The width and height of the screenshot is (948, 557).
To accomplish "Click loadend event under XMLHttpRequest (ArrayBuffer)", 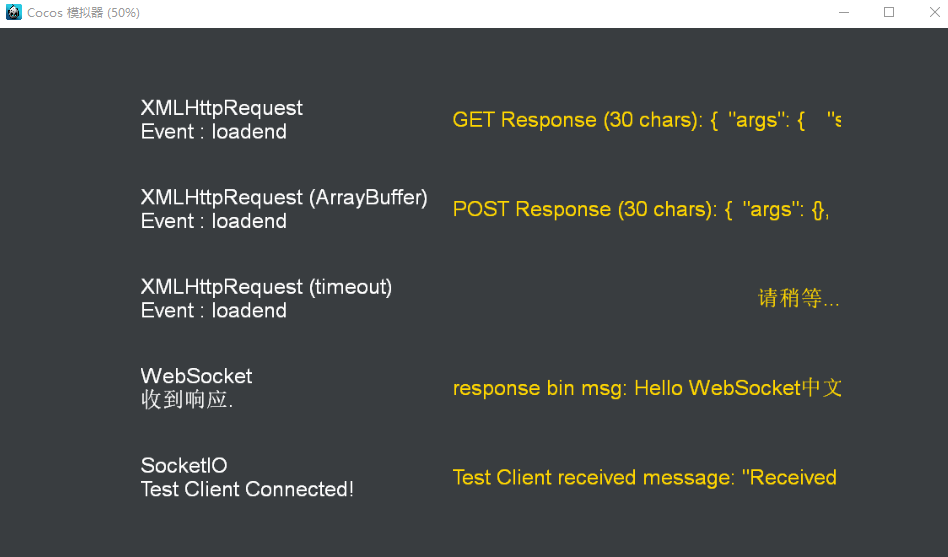I will (214, 221).
